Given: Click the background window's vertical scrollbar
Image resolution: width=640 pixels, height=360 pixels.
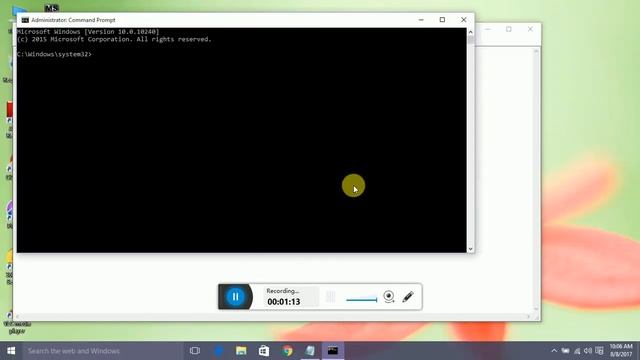Looking at the screenshot, I should [x=536, y=180].
